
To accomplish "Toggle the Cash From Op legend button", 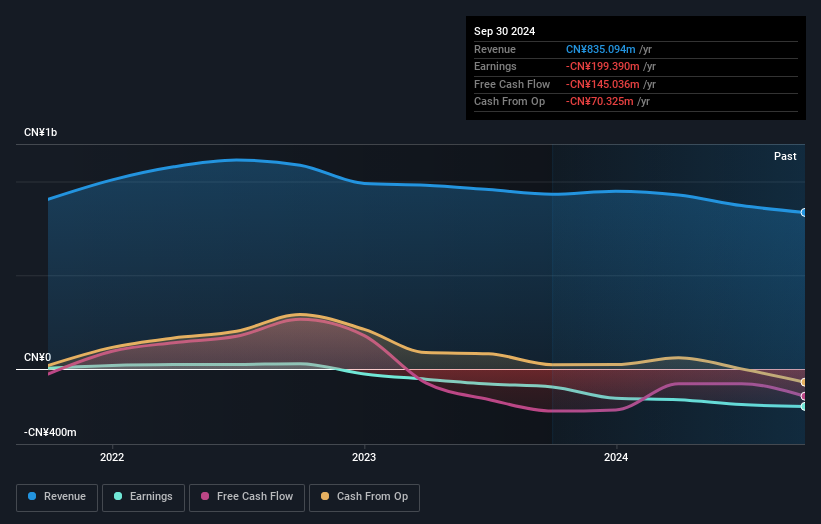I will [x=364, y=497].
